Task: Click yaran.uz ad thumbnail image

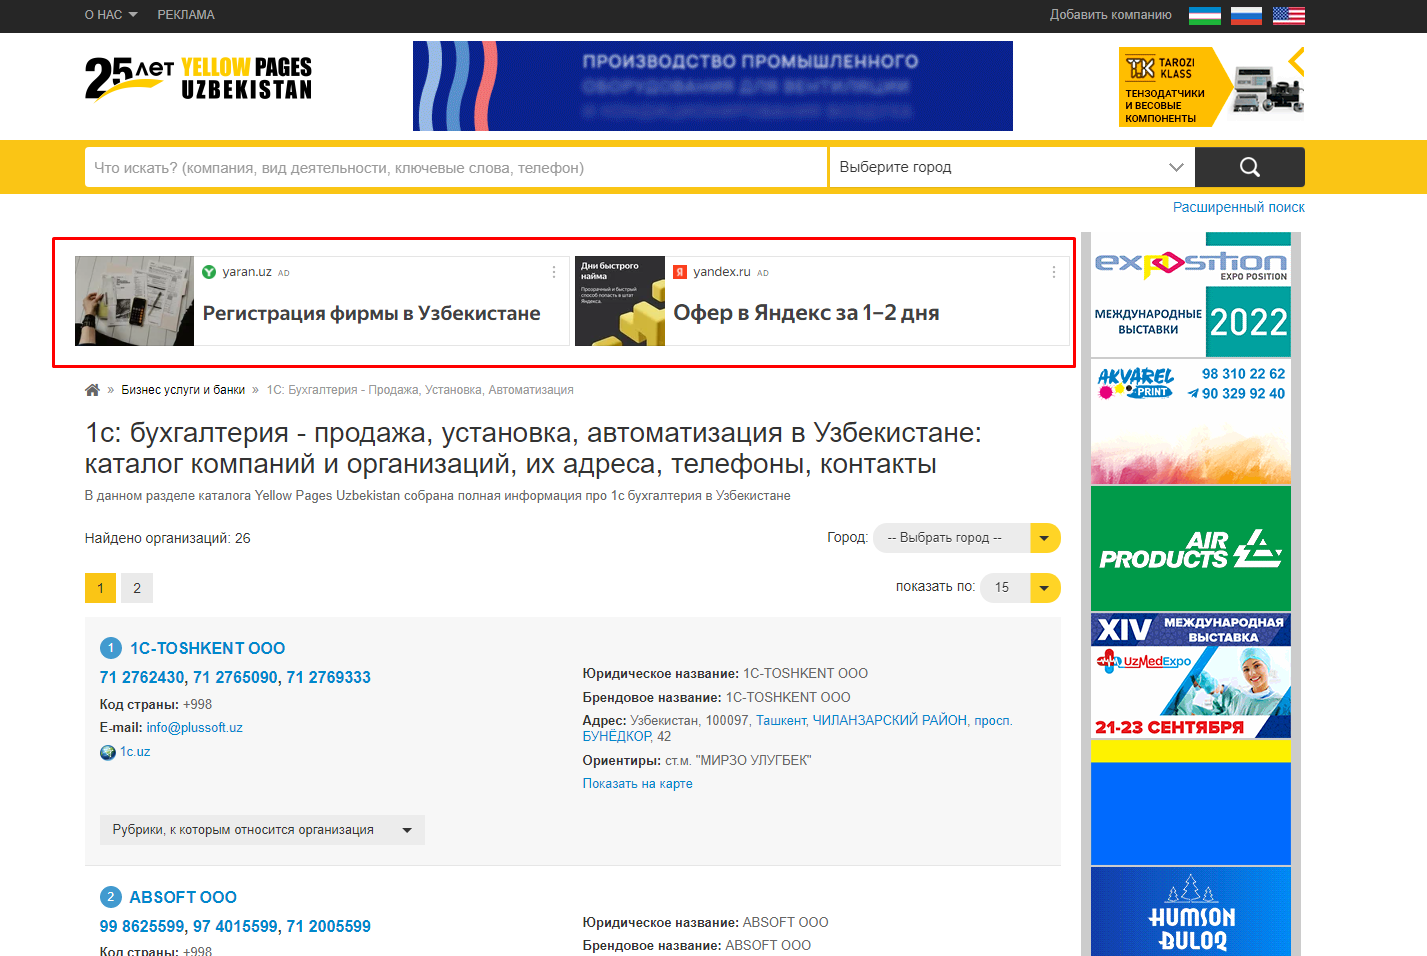Action: (x=135, y=301)
